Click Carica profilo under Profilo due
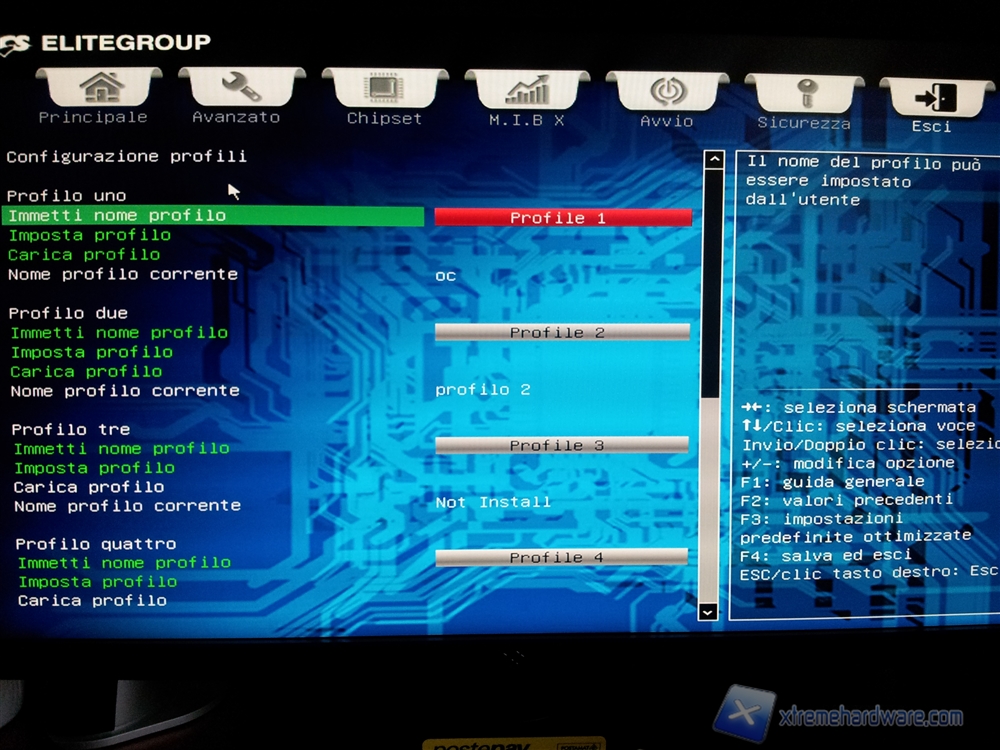 pos(86,371)
